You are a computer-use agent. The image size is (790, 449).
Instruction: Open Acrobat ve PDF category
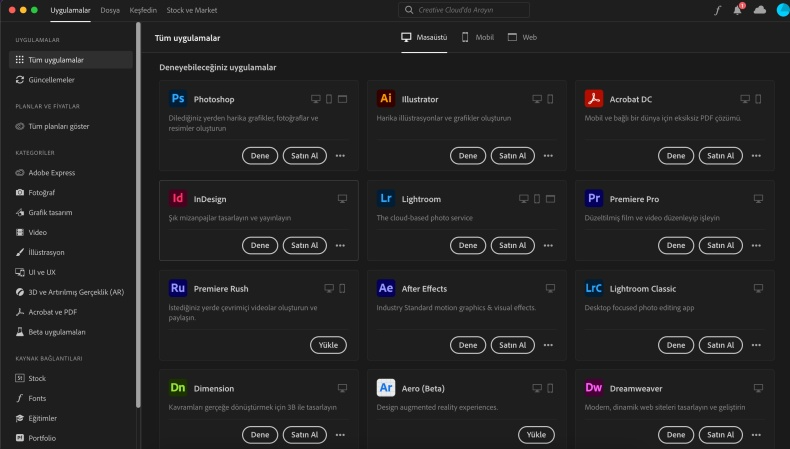click(46, 312)
